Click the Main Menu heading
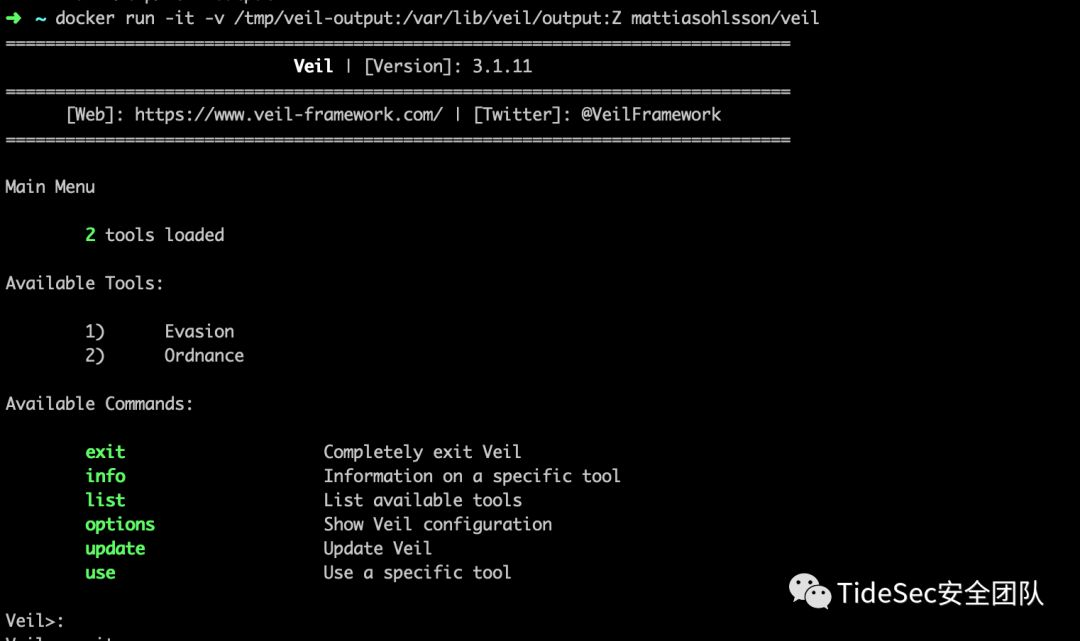Image resolution: width=1080 pixels, height=641 pixels. (x=50, y=187)
